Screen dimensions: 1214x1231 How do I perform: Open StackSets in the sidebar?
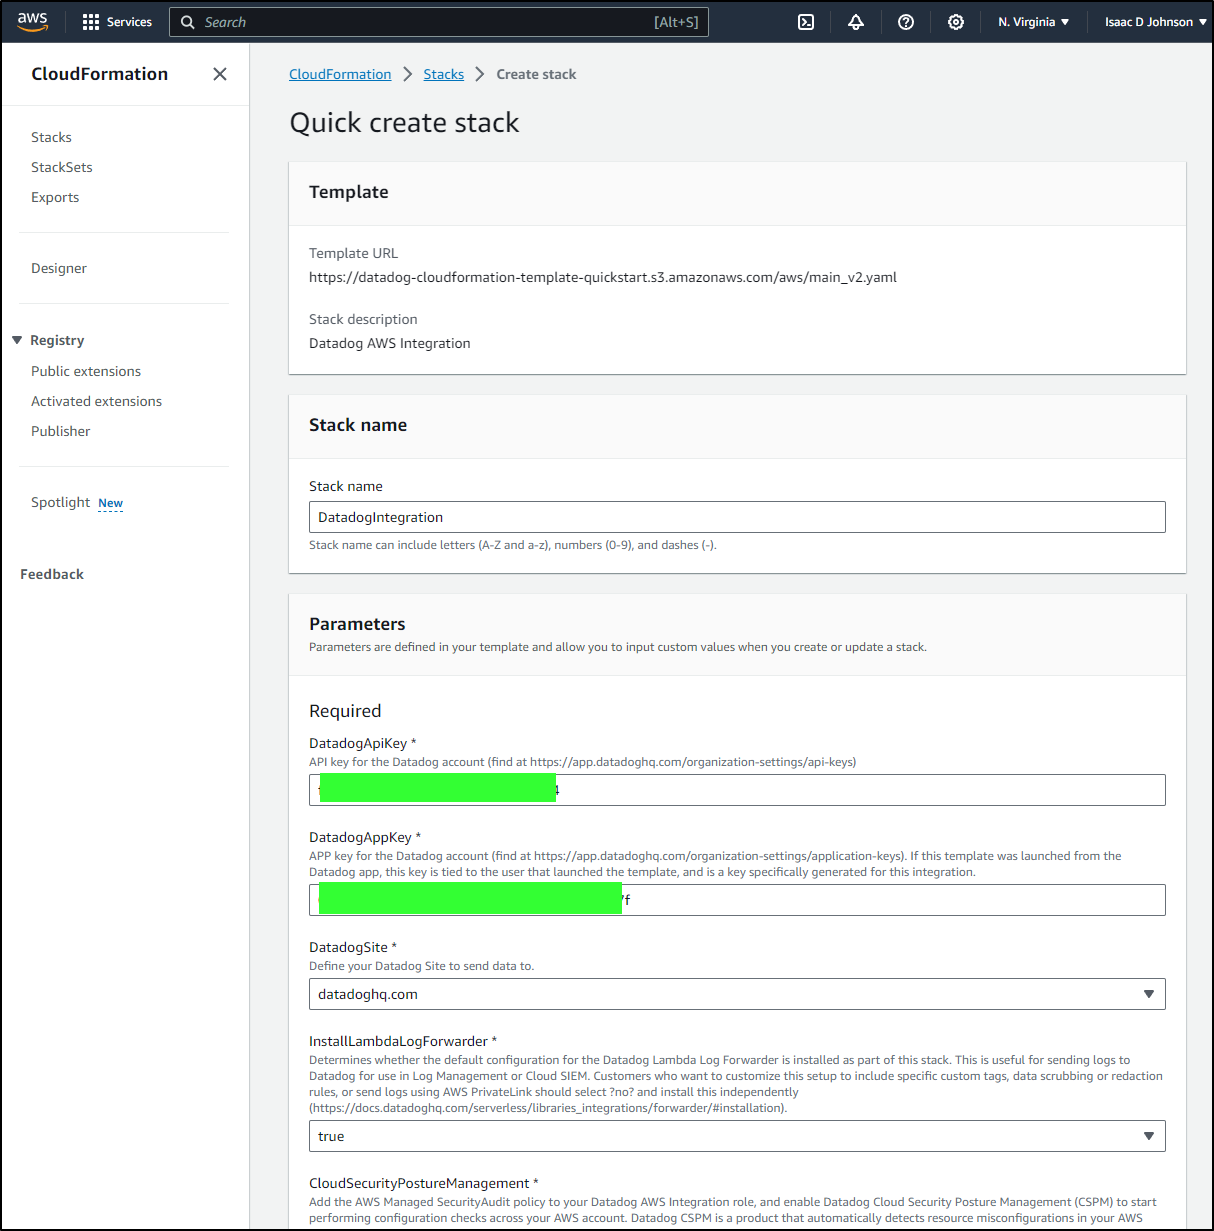(x=62, y=167)
